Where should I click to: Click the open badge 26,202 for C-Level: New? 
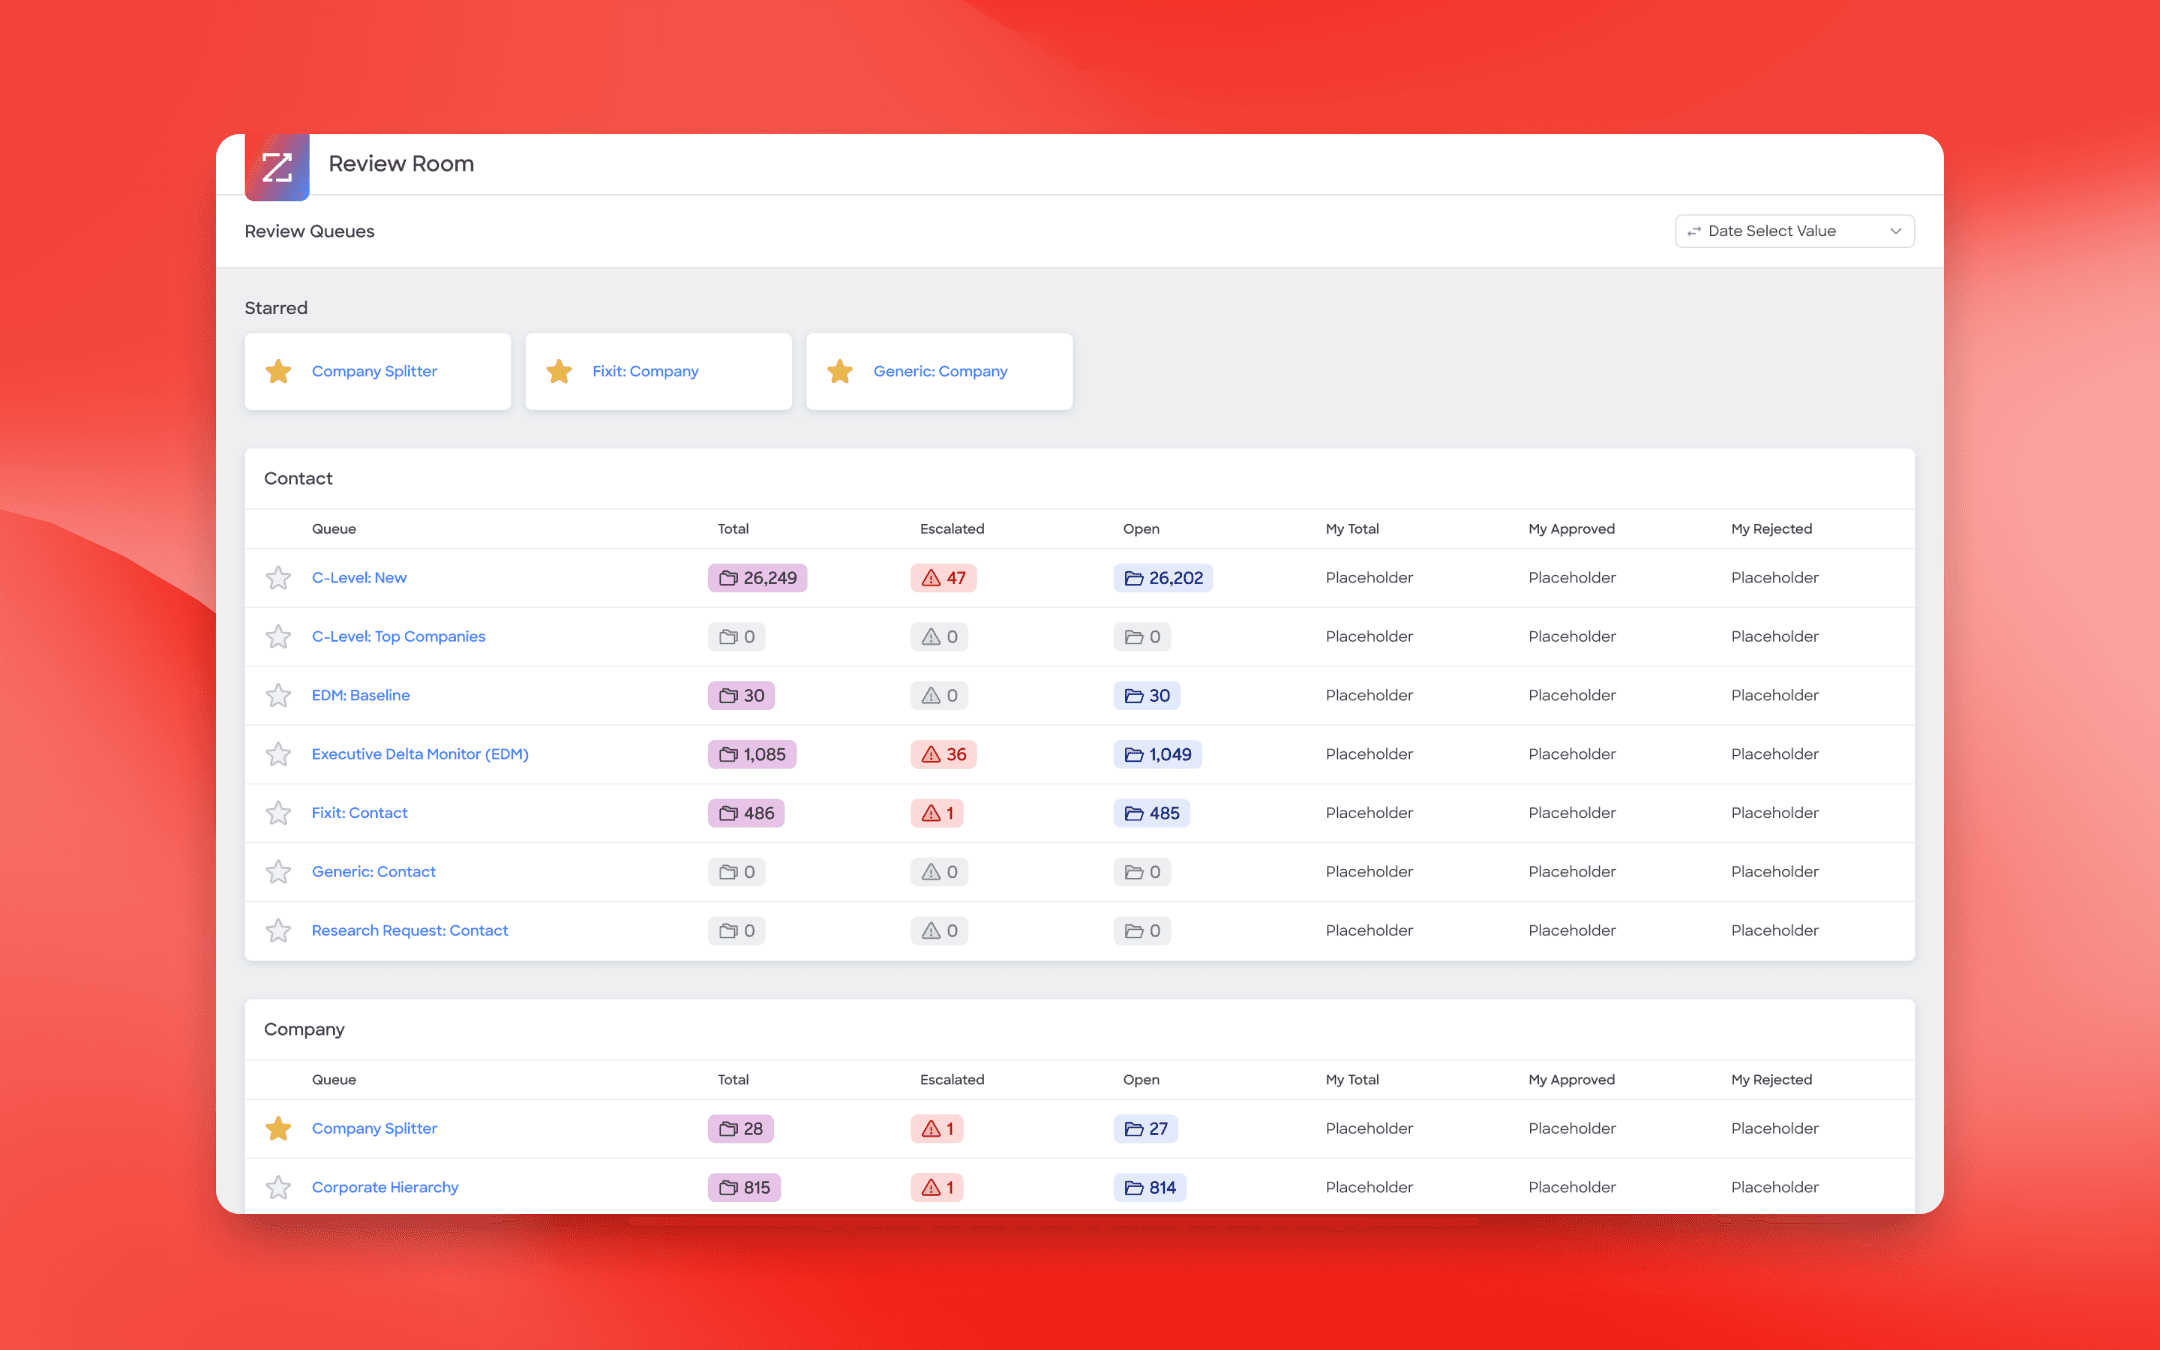click(x=1163, y=578)
